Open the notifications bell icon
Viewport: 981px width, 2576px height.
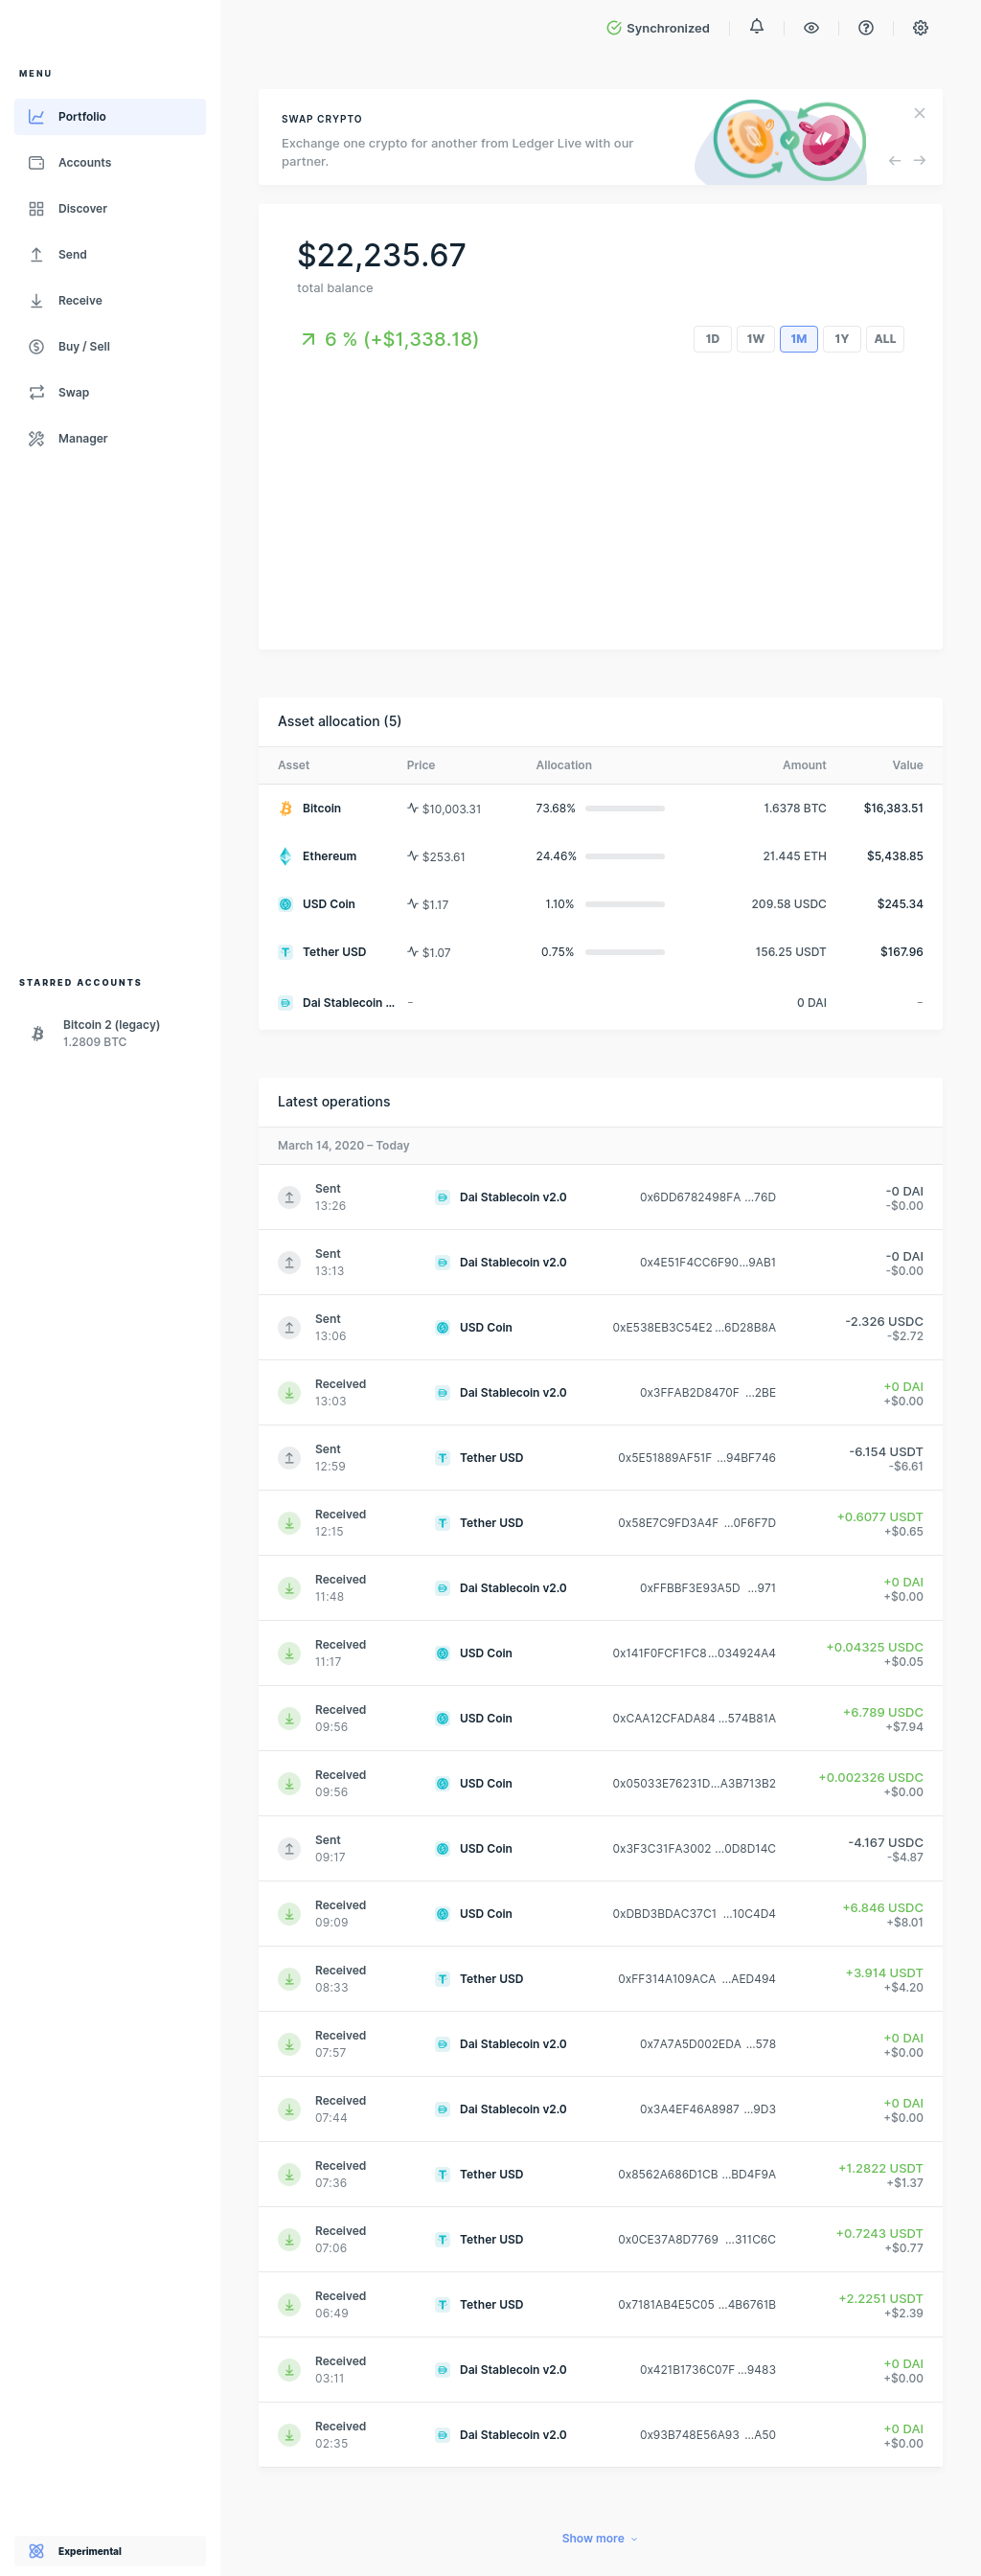click(x=756, y=27)
